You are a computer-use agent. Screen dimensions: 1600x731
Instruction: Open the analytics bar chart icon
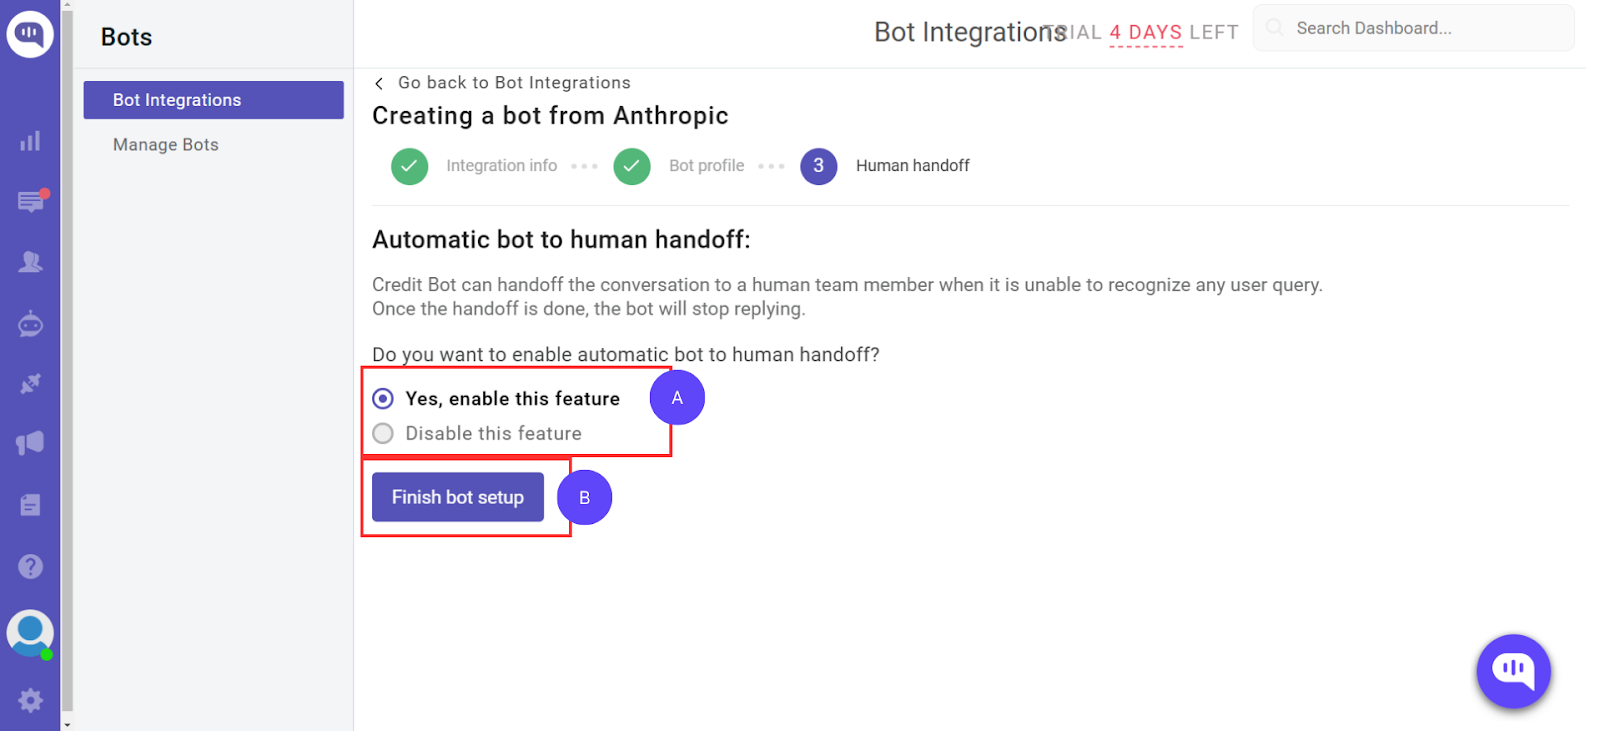coord(30,141)
